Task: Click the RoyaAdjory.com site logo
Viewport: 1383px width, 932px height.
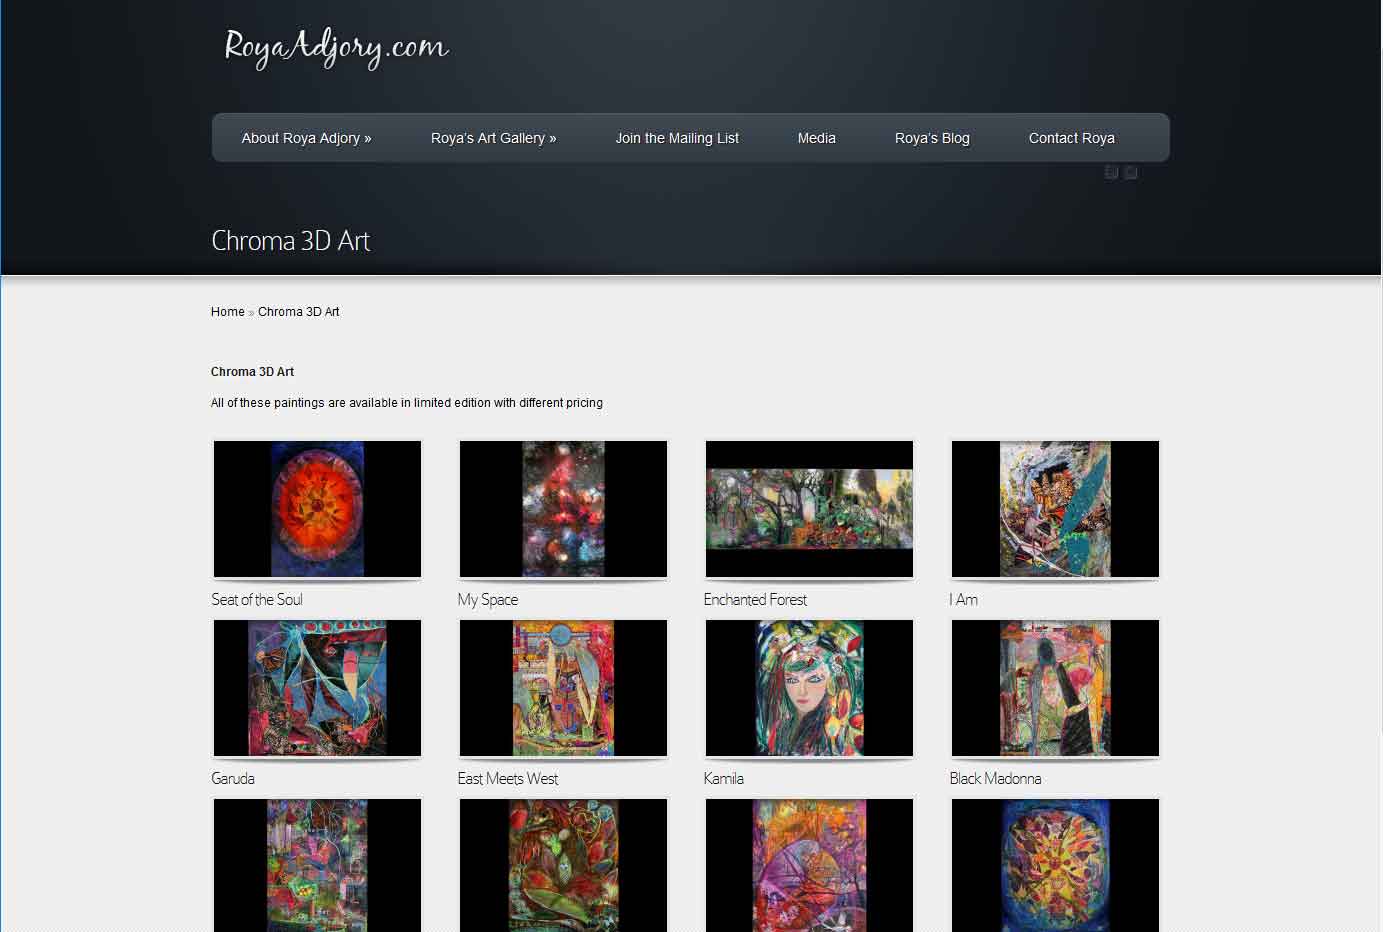Action: [335, 47]
